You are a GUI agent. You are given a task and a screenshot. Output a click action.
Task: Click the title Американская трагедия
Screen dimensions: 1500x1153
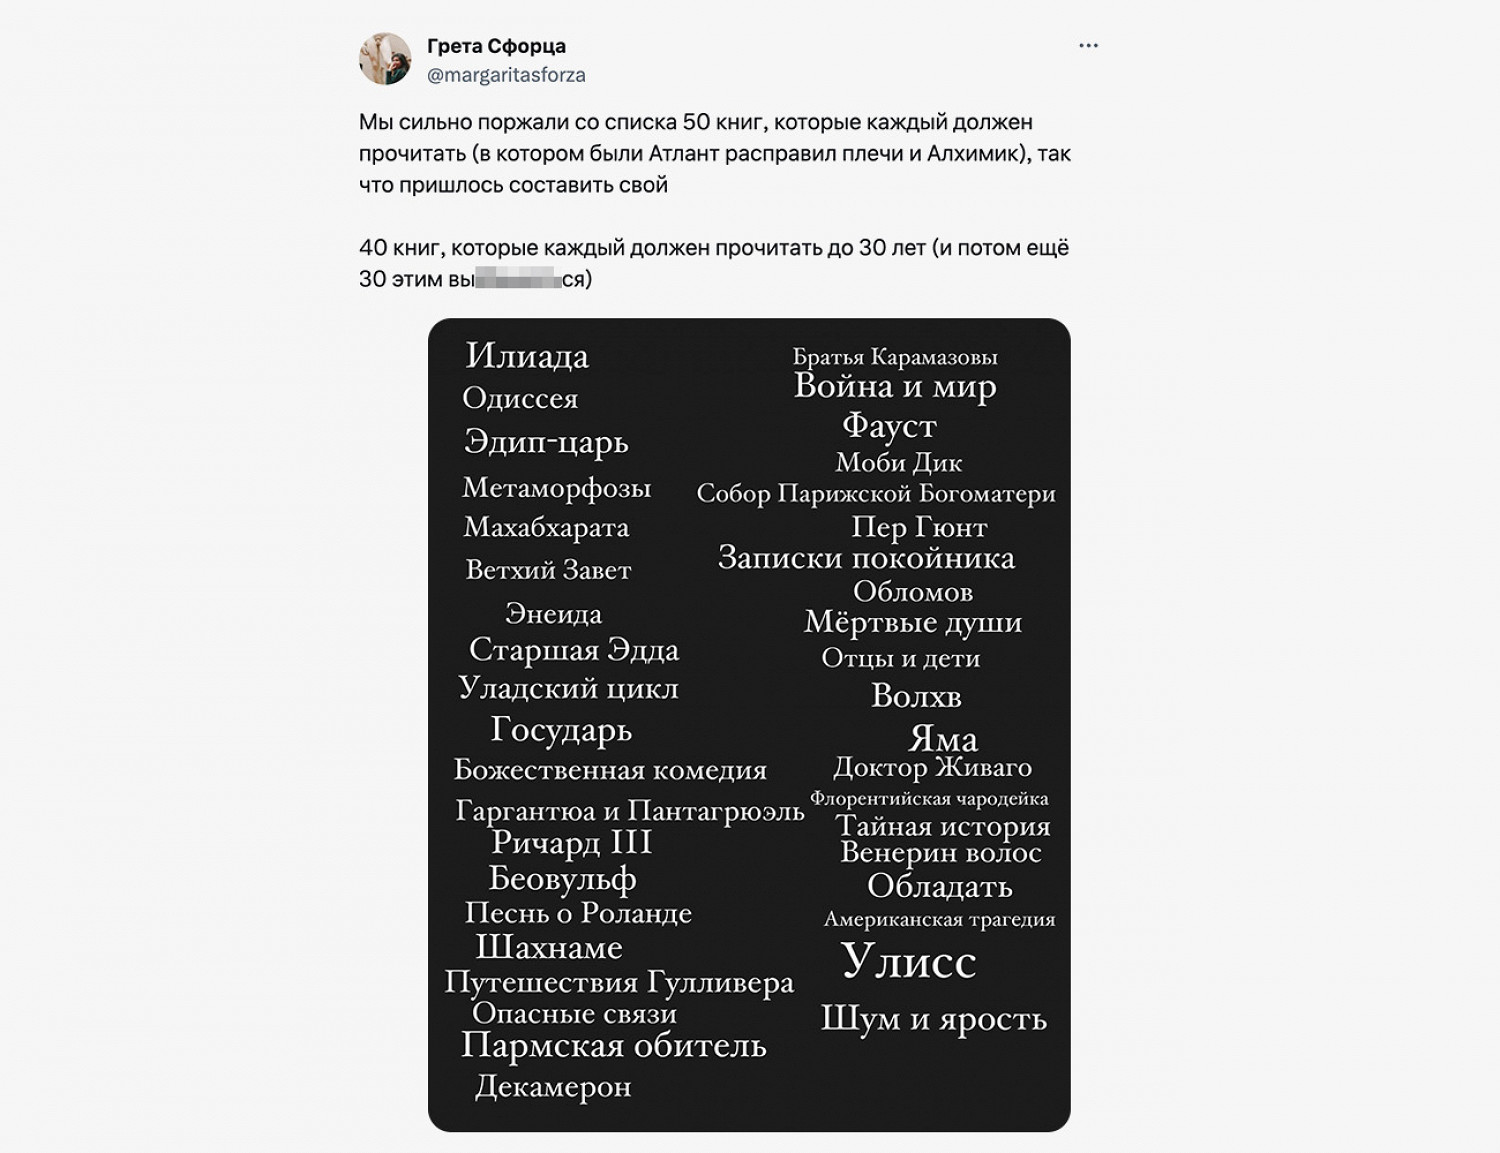939,919
